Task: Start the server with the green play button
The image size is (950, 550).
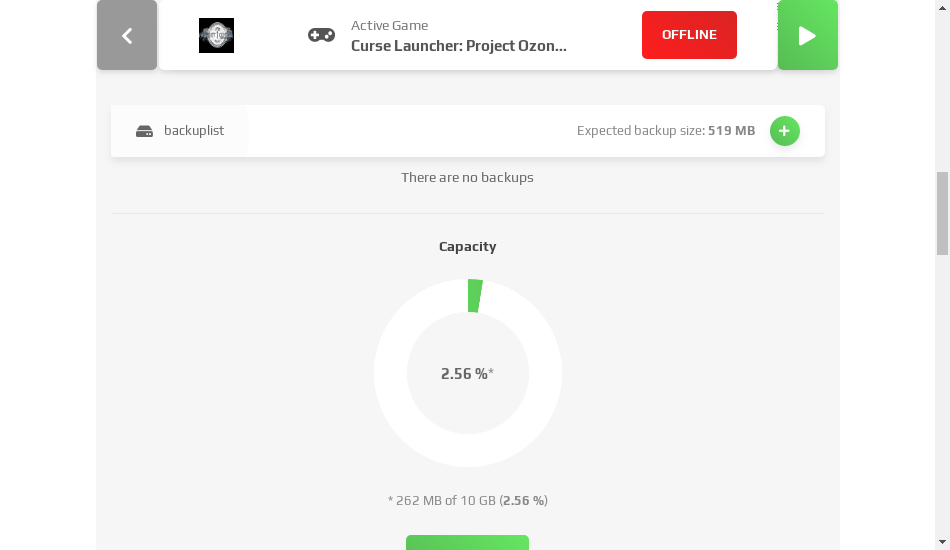Action: [x=808, y=35]
